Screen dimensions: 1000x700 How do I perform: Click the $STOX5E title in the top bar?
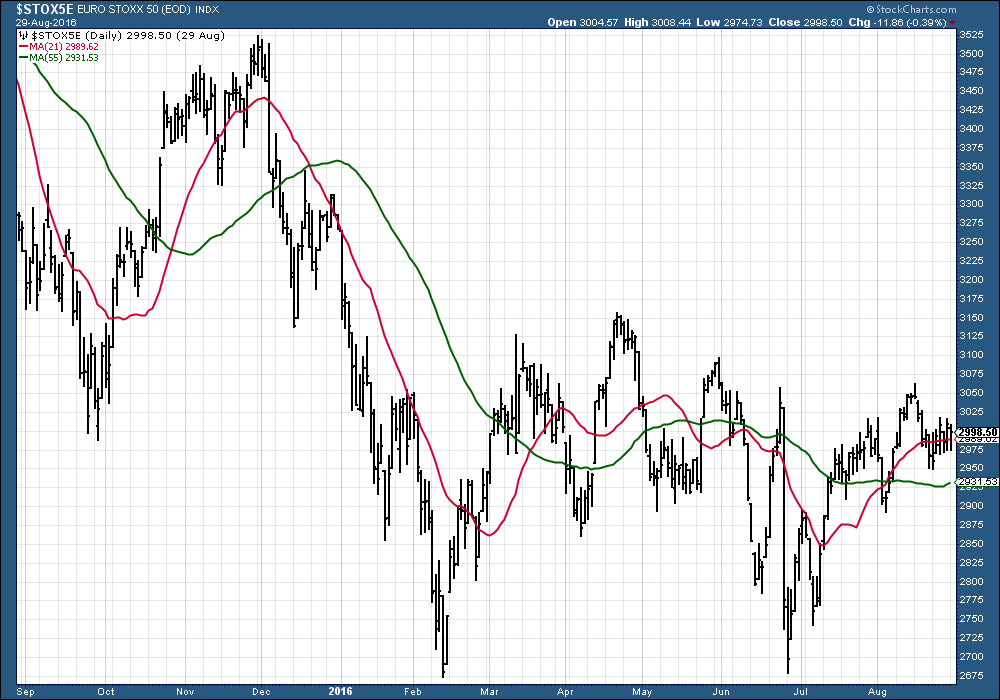pyautogui.click(x=43, y=8)
